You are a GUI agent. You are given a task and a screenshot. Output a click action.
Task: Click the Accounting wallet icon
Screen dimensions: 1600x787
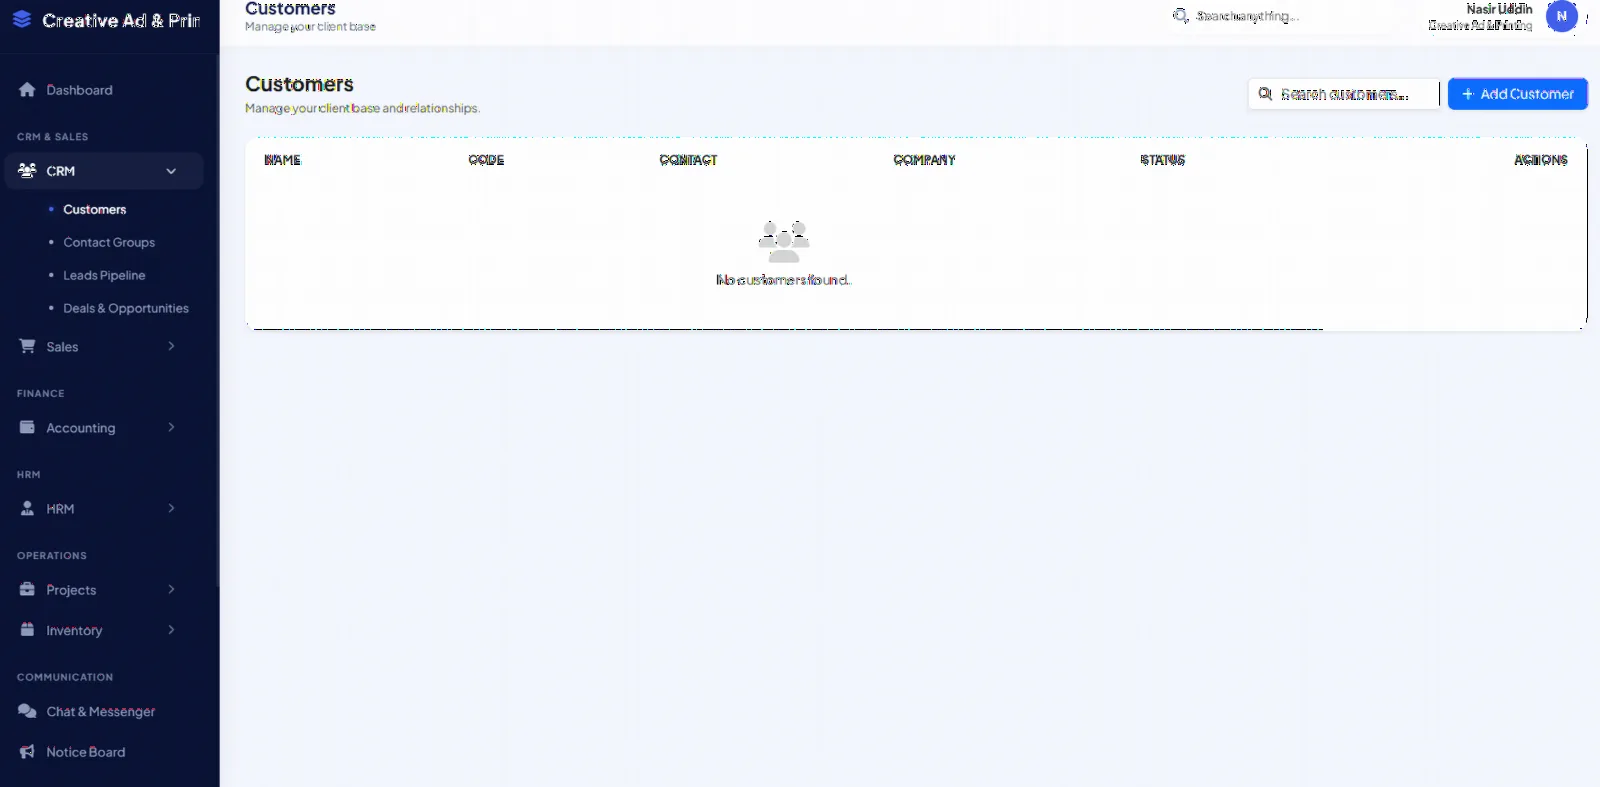click(27, 427)
